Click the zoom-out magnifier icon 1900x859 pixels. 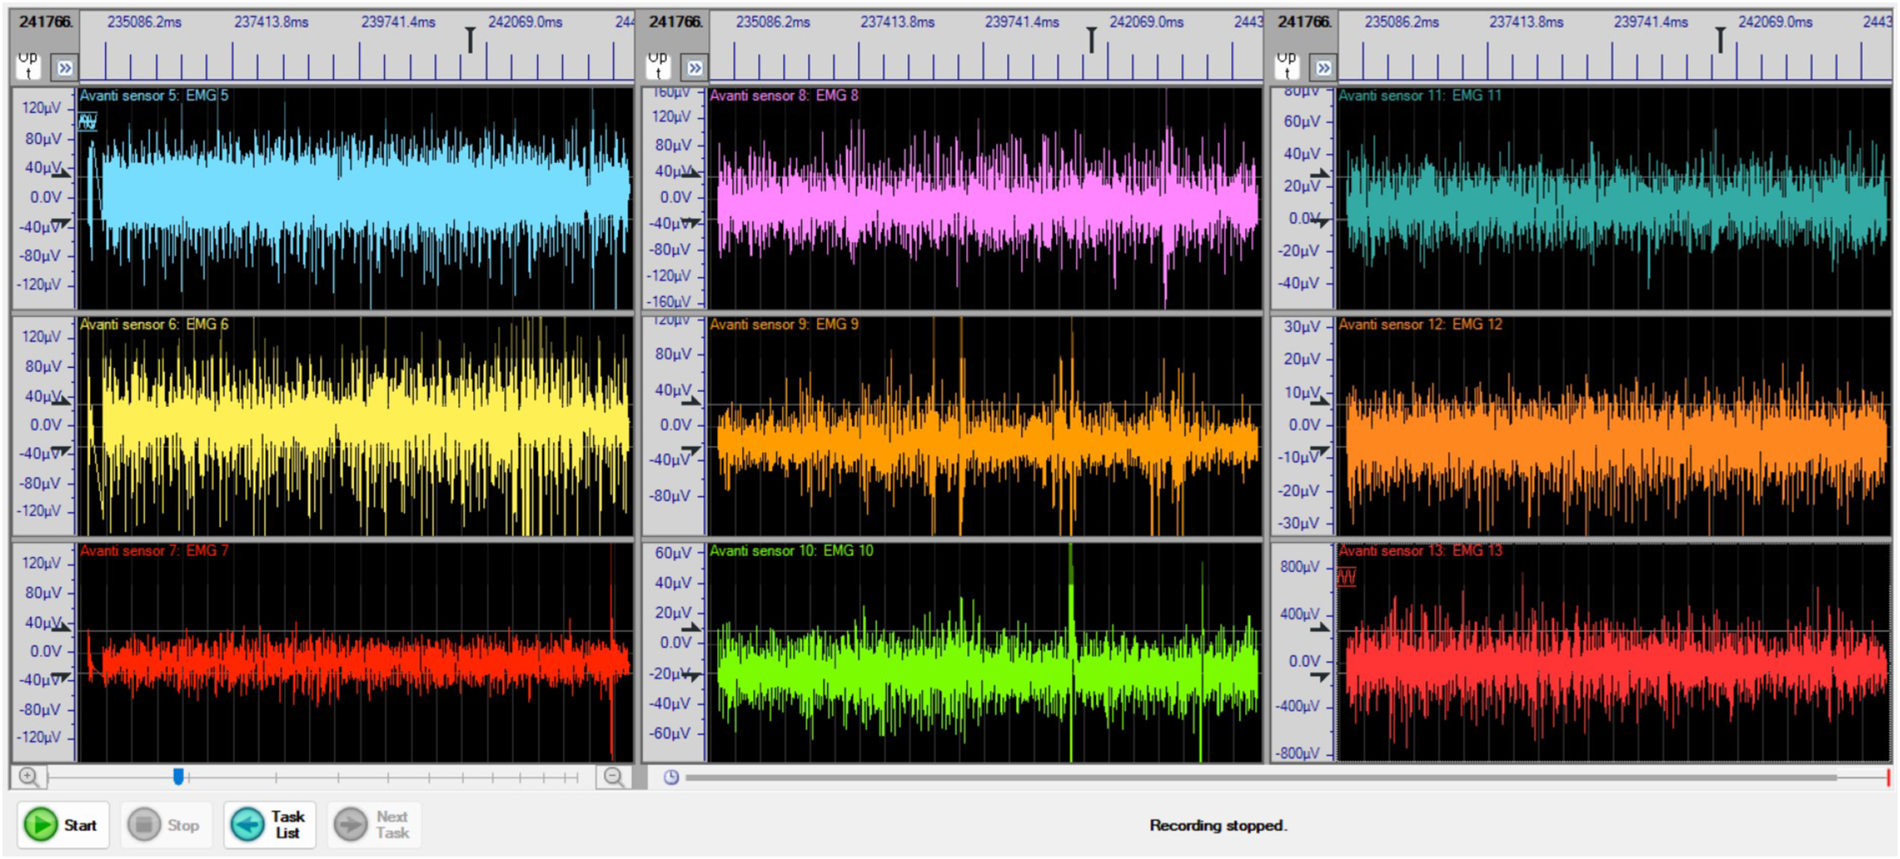[x=613, y=777]
